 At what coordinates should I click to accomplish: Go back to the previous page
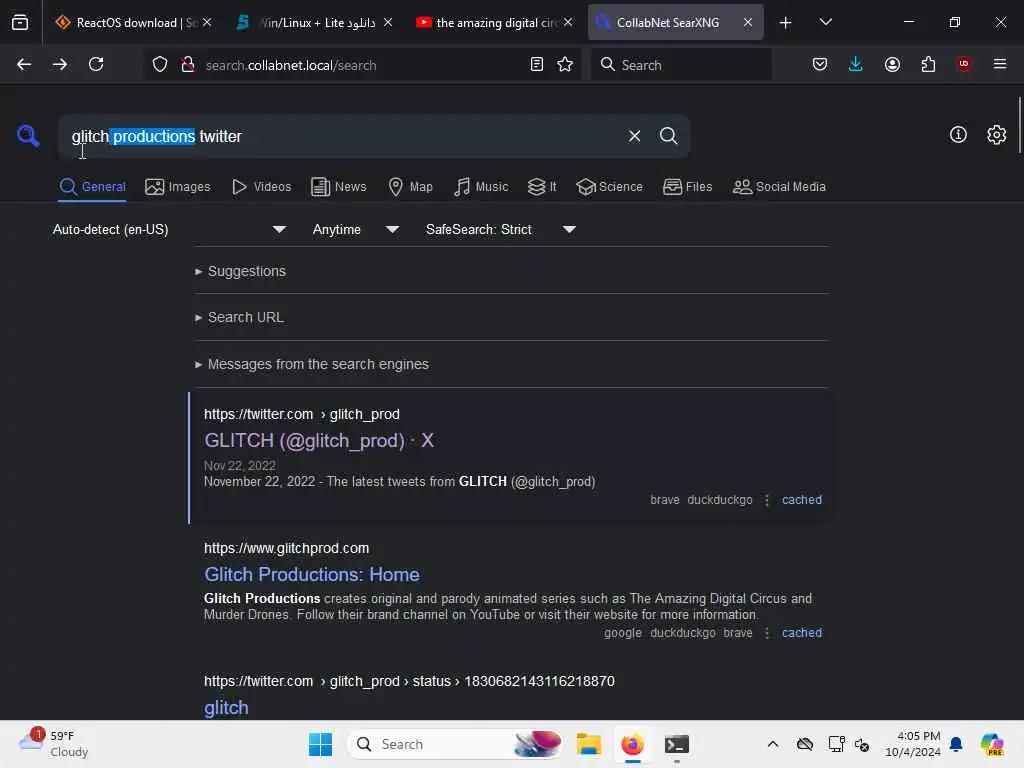[x=24, y=64]
